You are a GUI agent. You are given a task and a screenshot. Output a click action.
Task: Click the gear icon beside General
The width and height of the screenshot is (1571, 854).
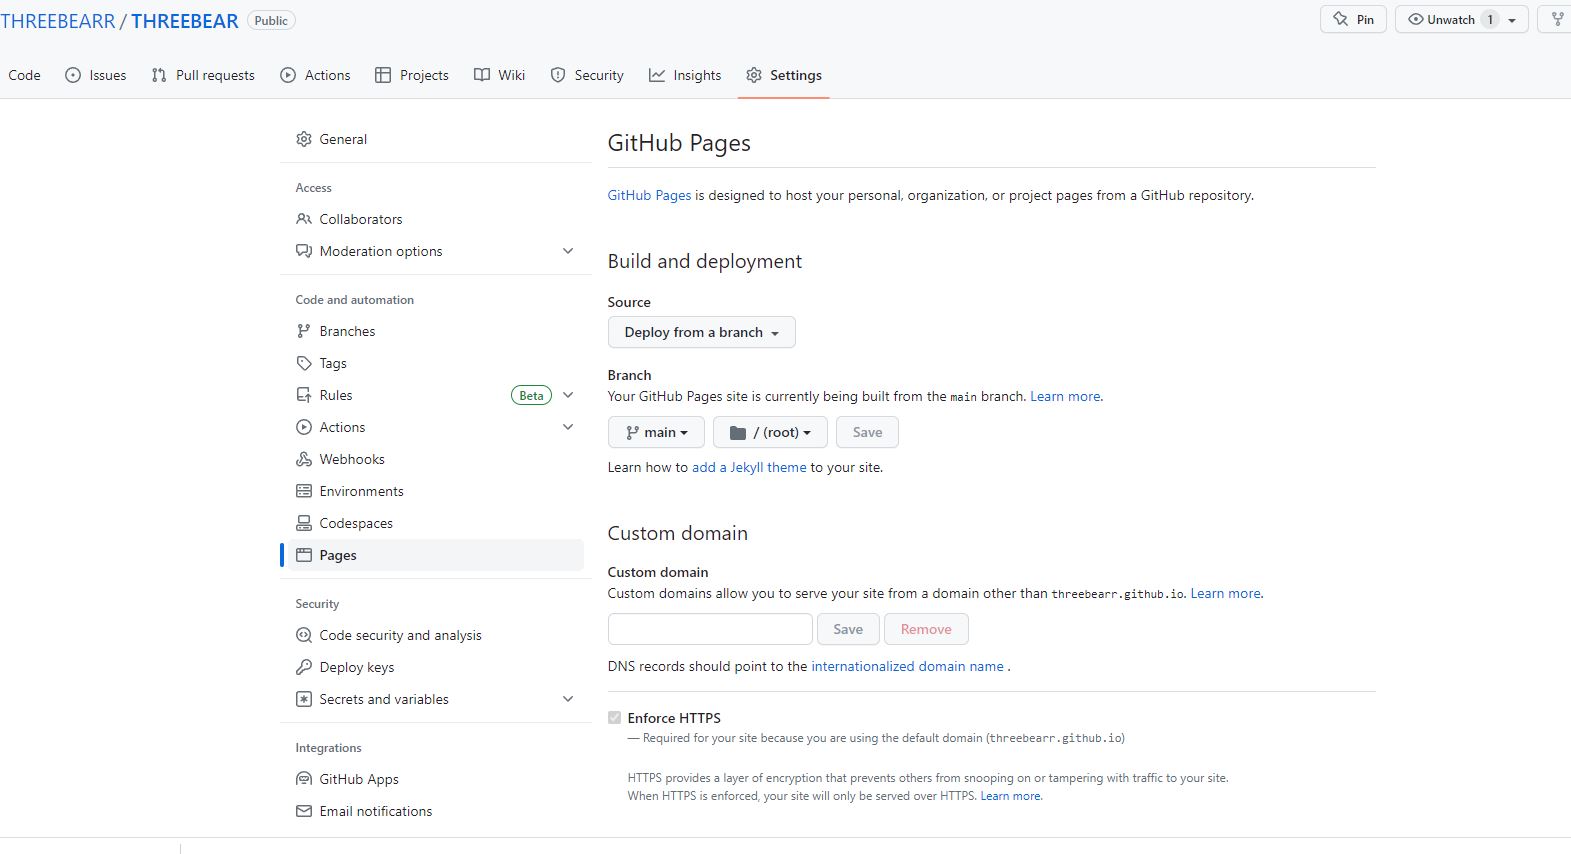point(304,139)
